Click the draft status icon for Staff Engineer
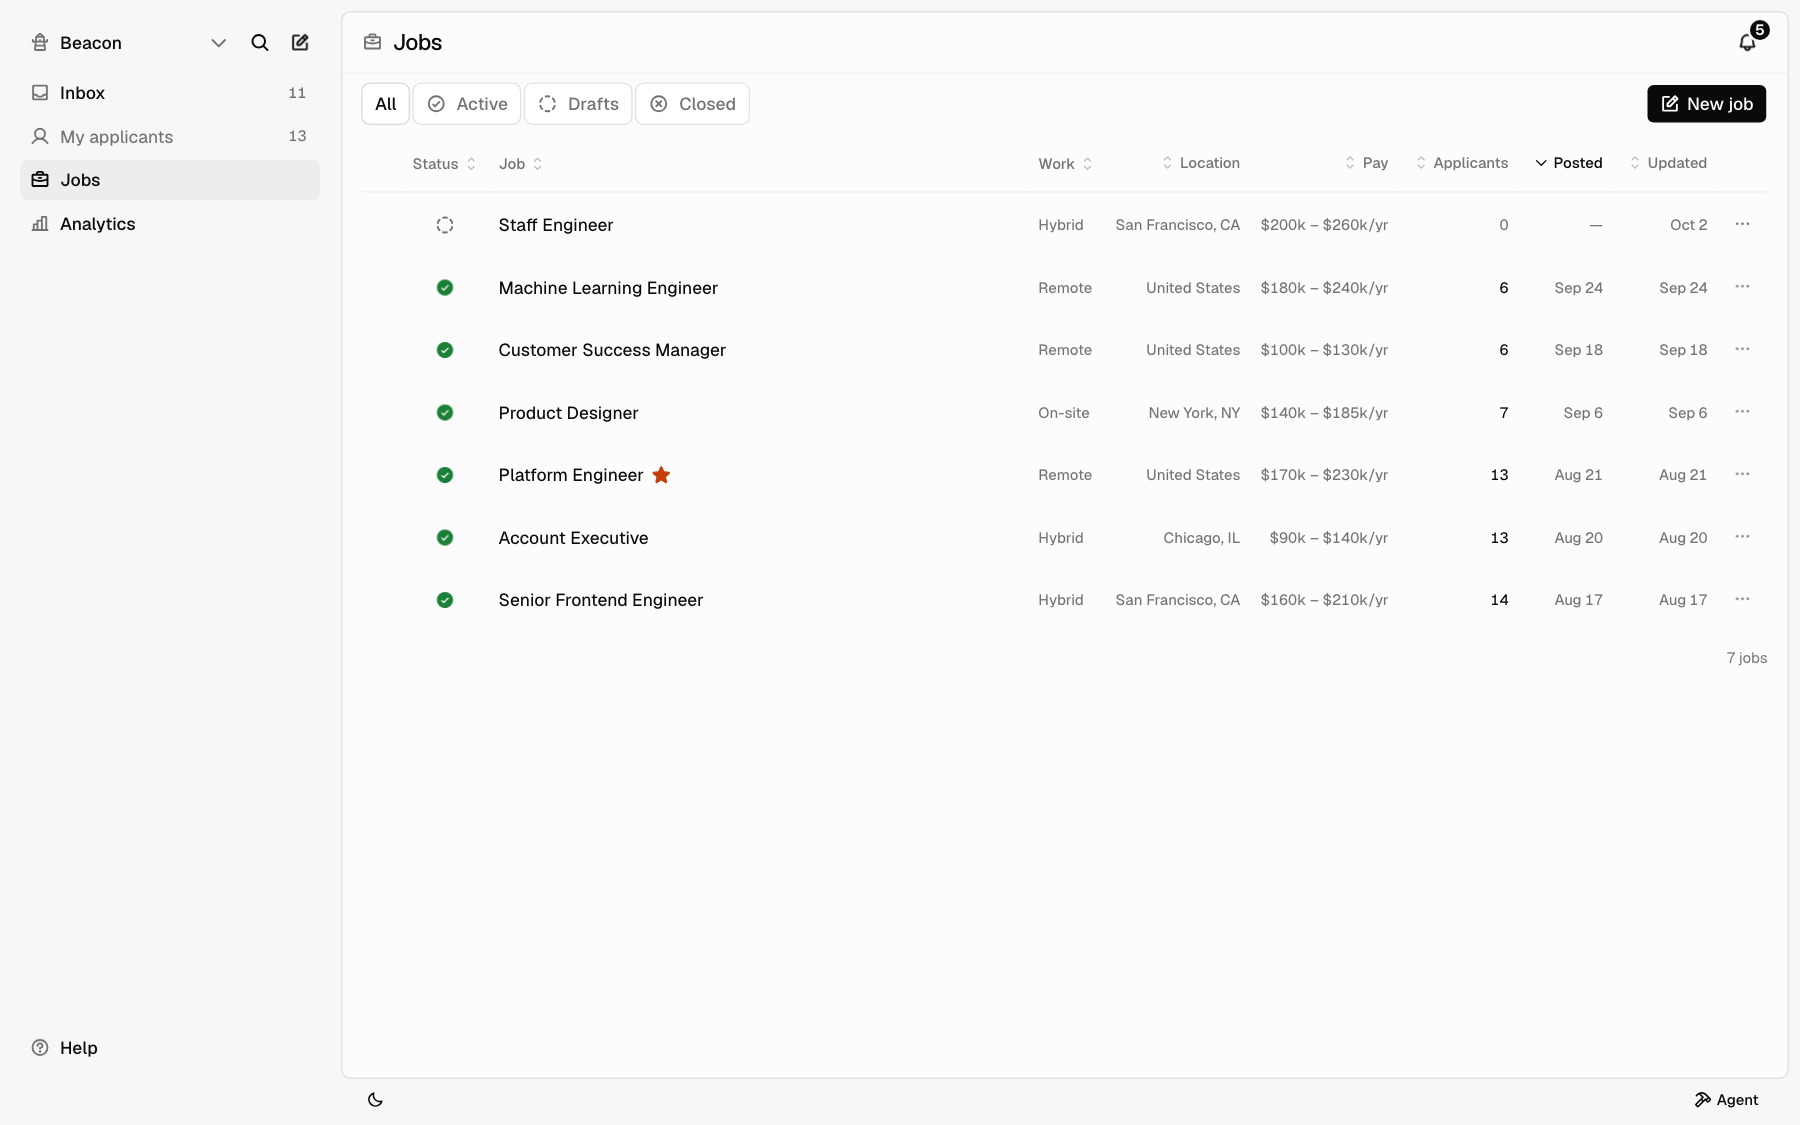 (445, 225)
